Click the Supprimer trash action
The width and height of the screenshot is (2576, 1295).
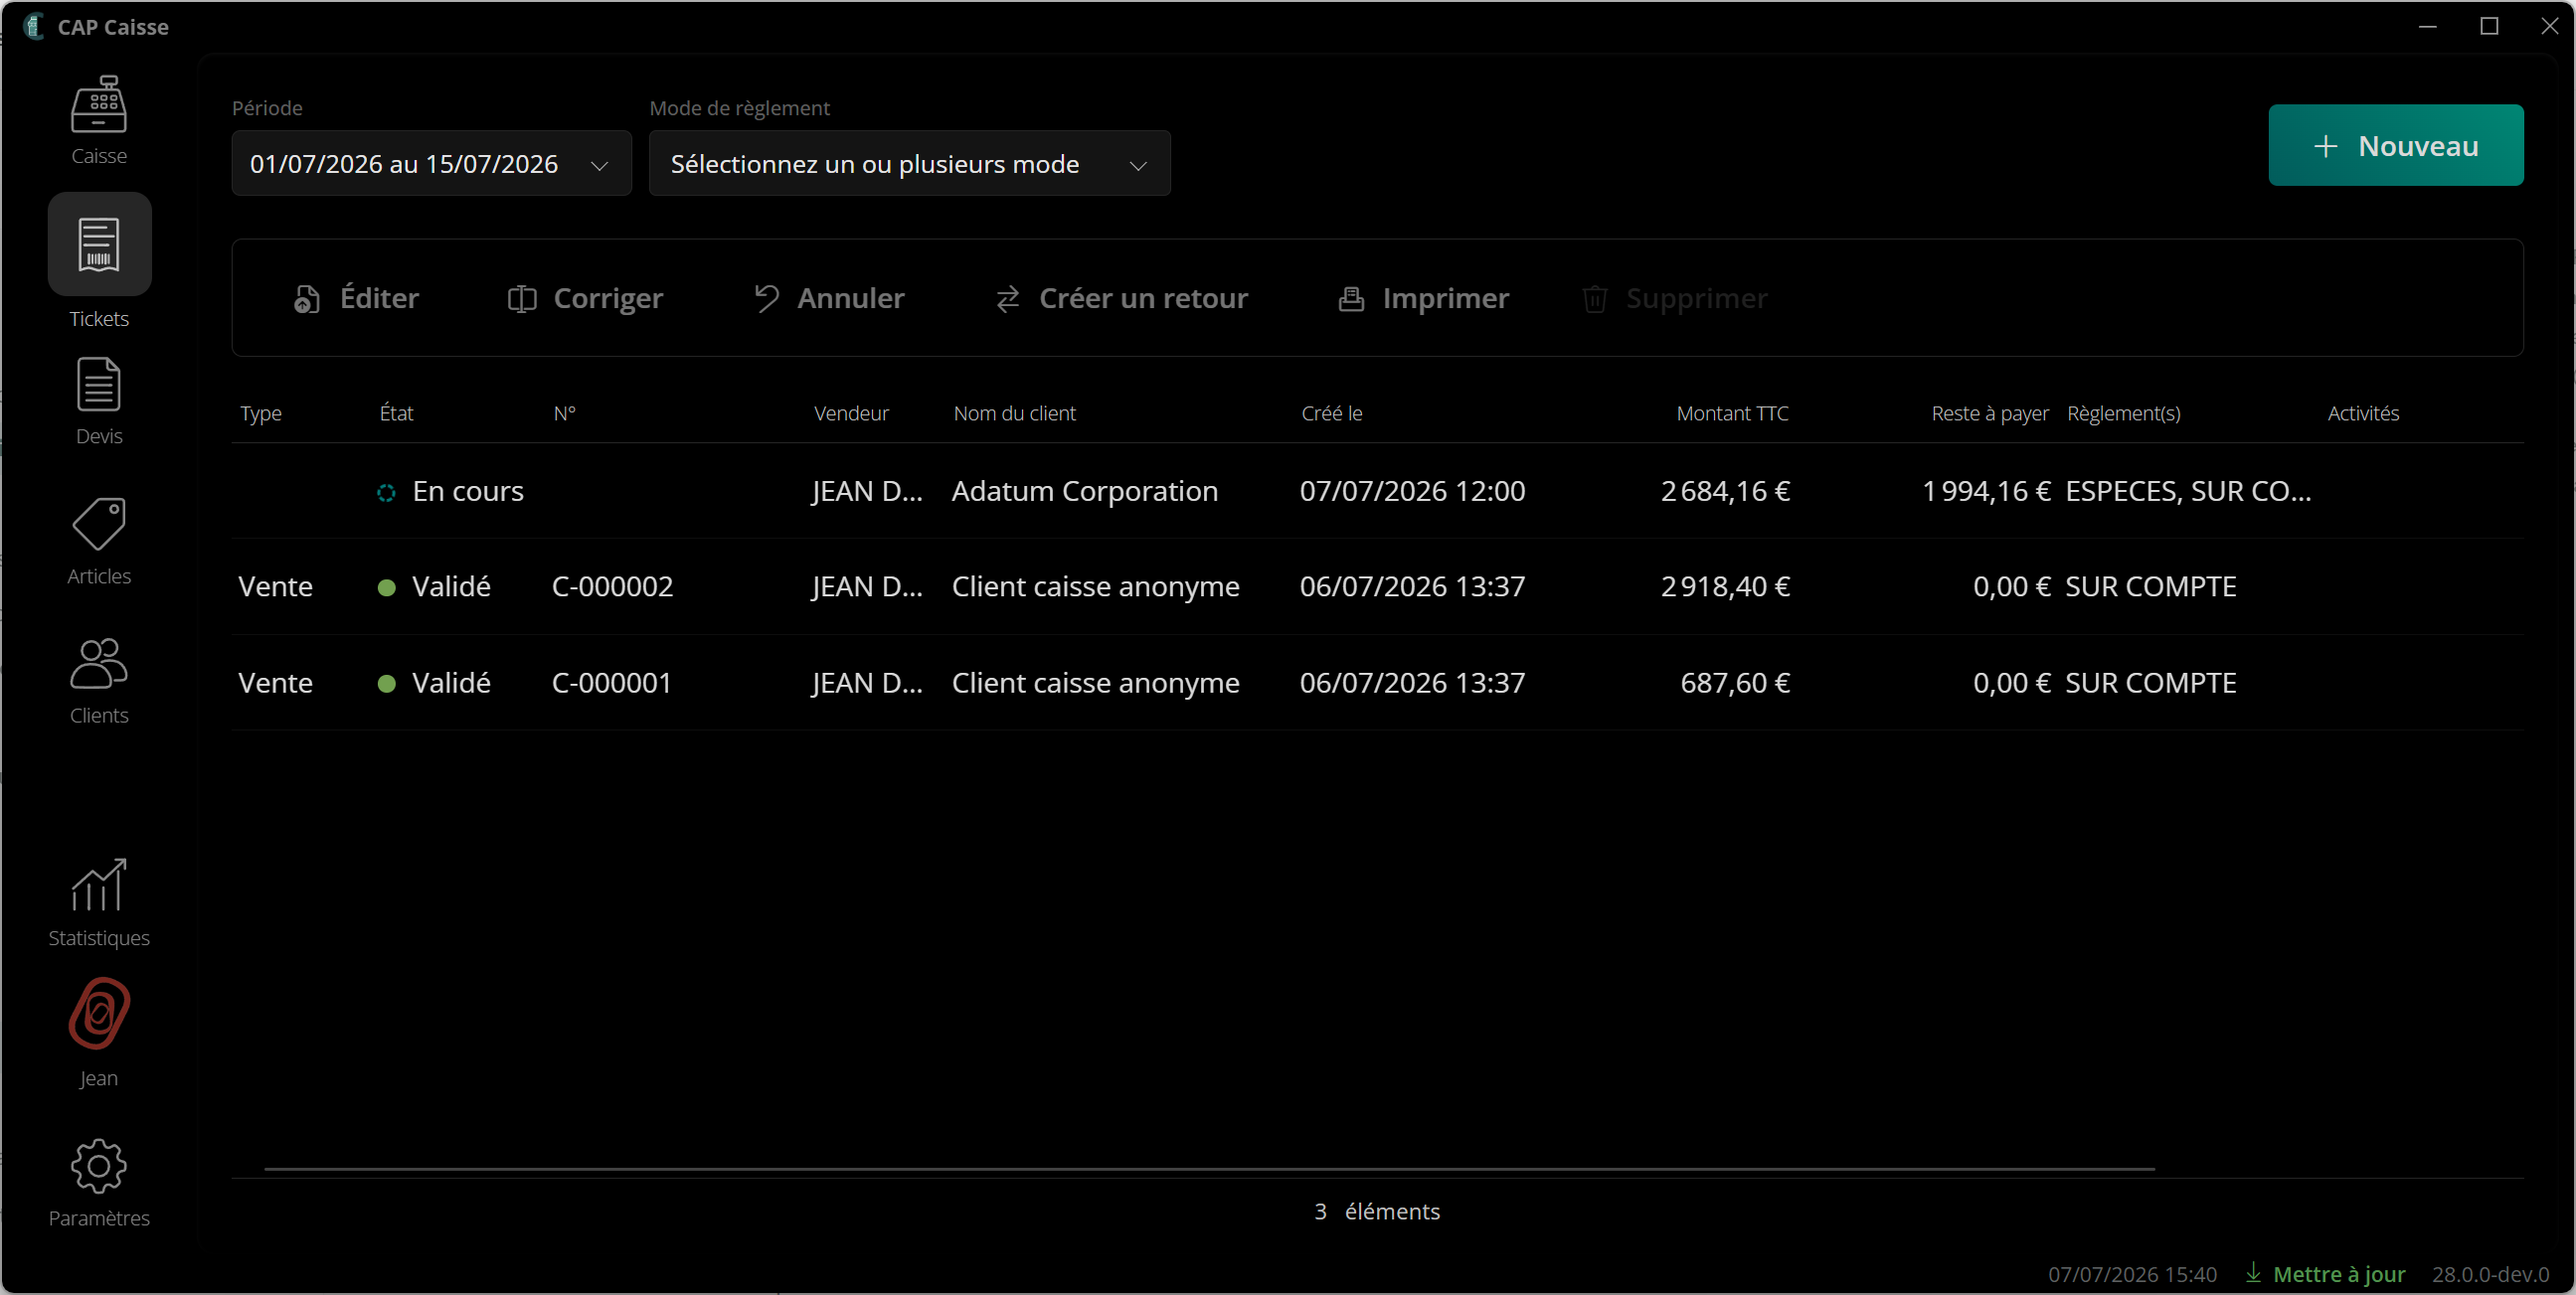coord(1675,298)
